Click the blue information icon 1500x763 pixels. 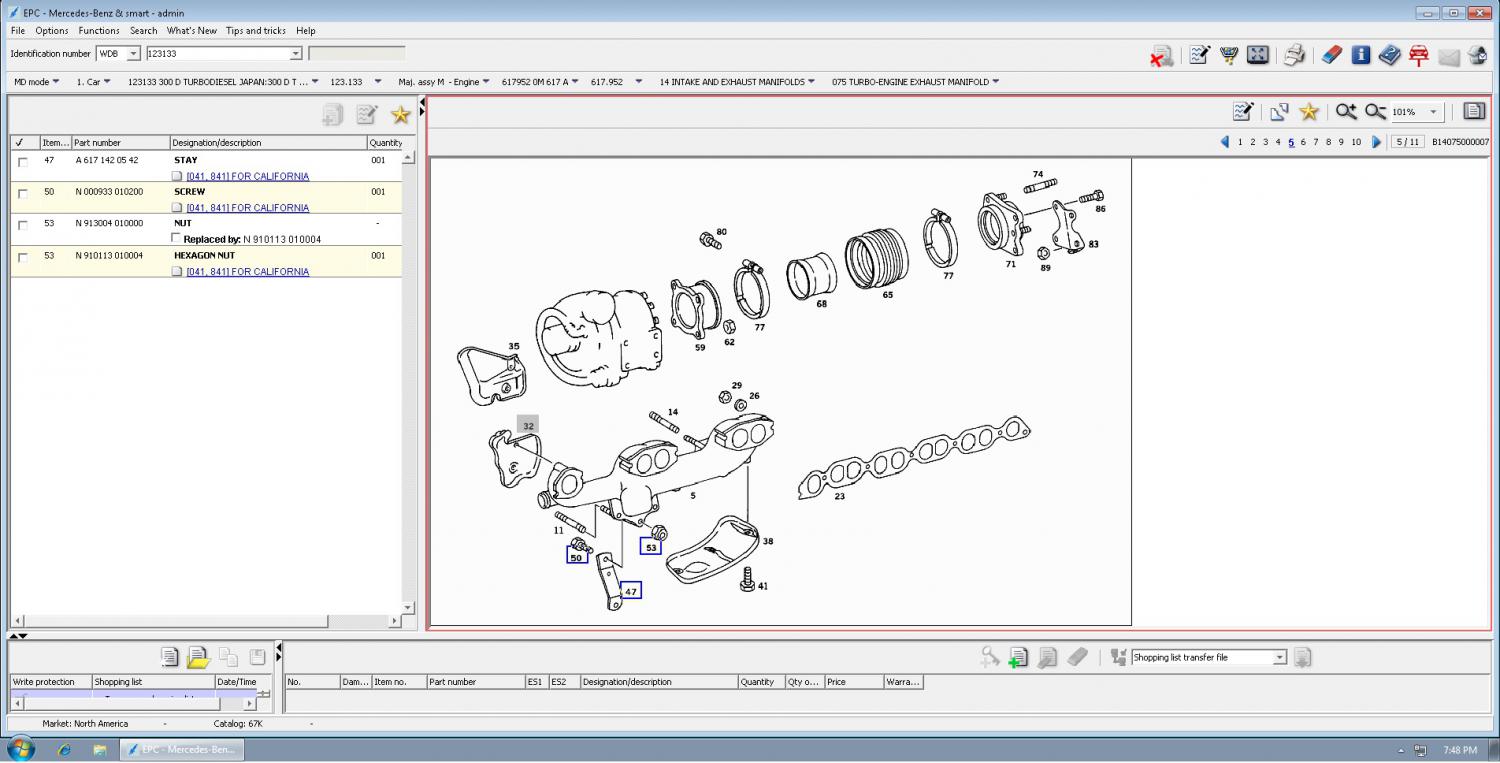pyautogui.click(x=1360, y=55)
